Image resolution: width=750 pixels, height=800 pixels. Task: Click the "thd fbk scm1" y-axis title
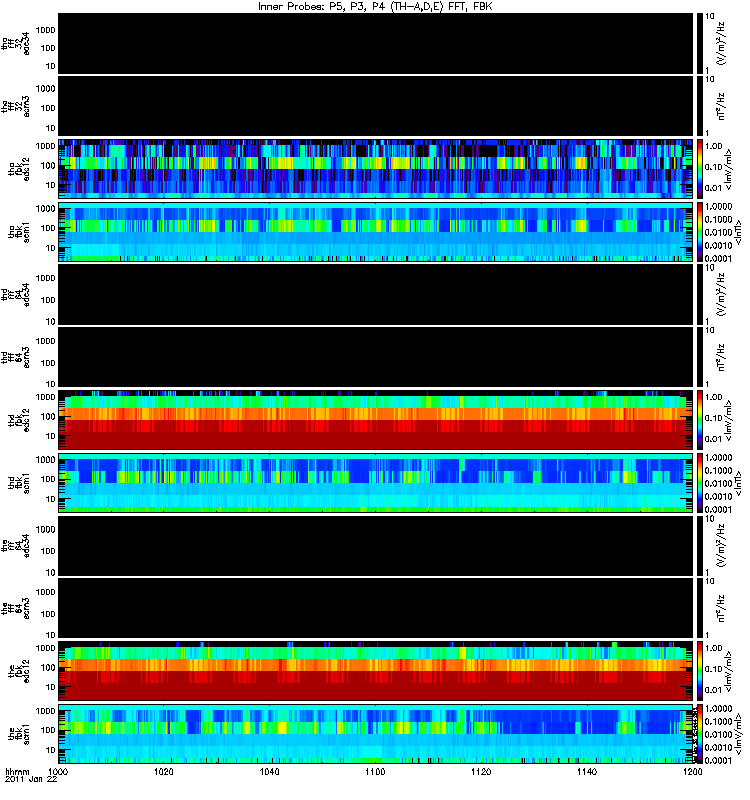pyautogui.click(x=19, y=483)
